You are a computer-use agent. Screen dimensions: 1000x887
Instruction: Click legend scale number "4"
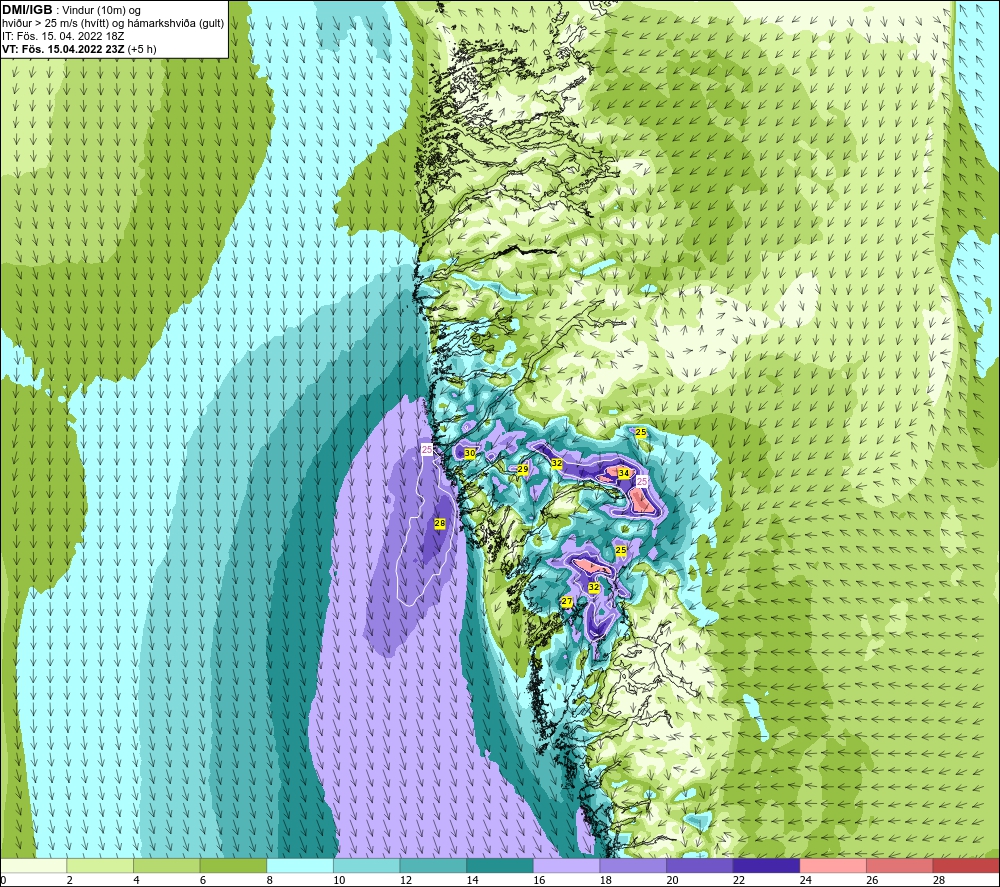click(x=136, y=880)
